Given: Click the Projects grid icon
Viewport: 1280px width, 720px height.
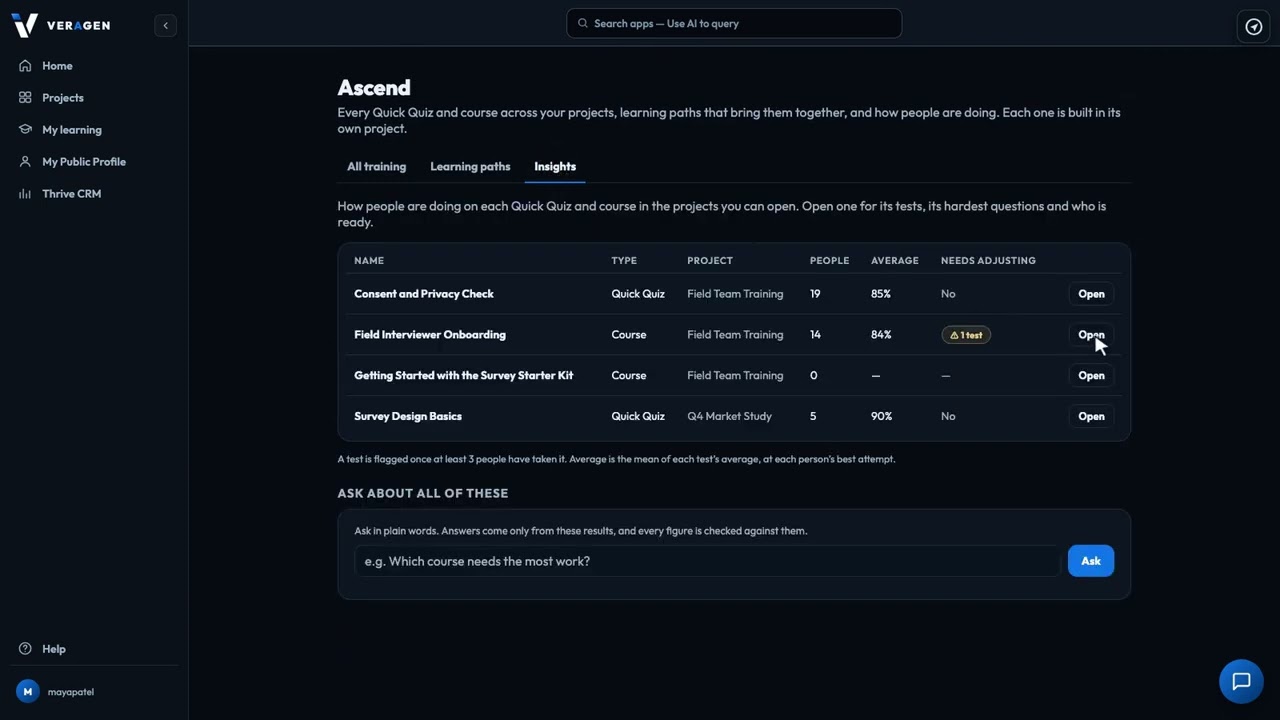Looking at the screenshot, I should click(25, 98).
